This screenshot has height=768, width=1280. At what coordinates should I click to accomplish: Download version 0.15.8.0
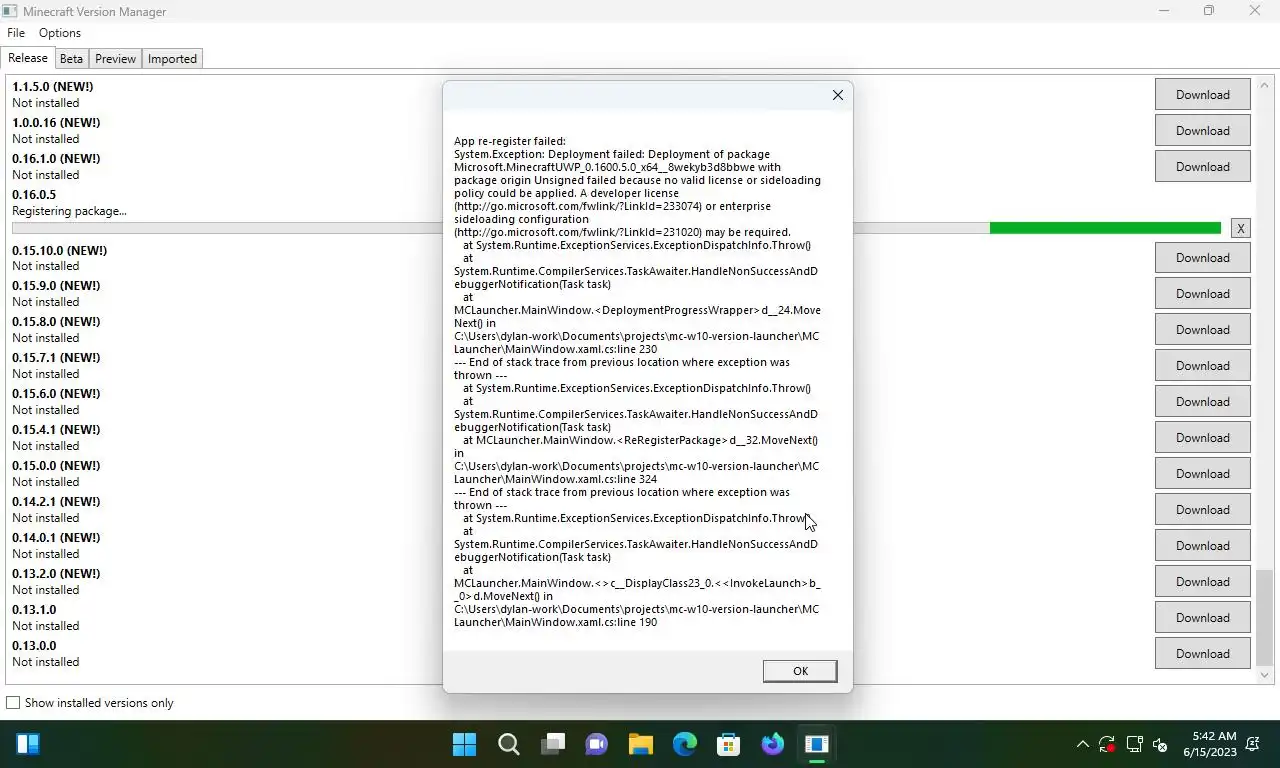tap(1203, 330)
